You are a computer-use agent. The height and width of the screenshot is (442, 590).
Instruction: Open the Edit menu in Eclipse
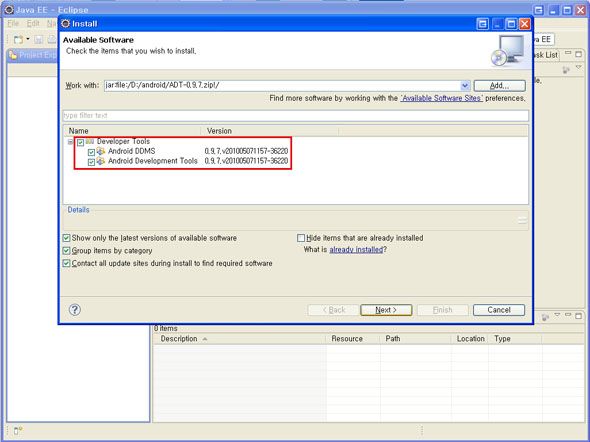33,24
